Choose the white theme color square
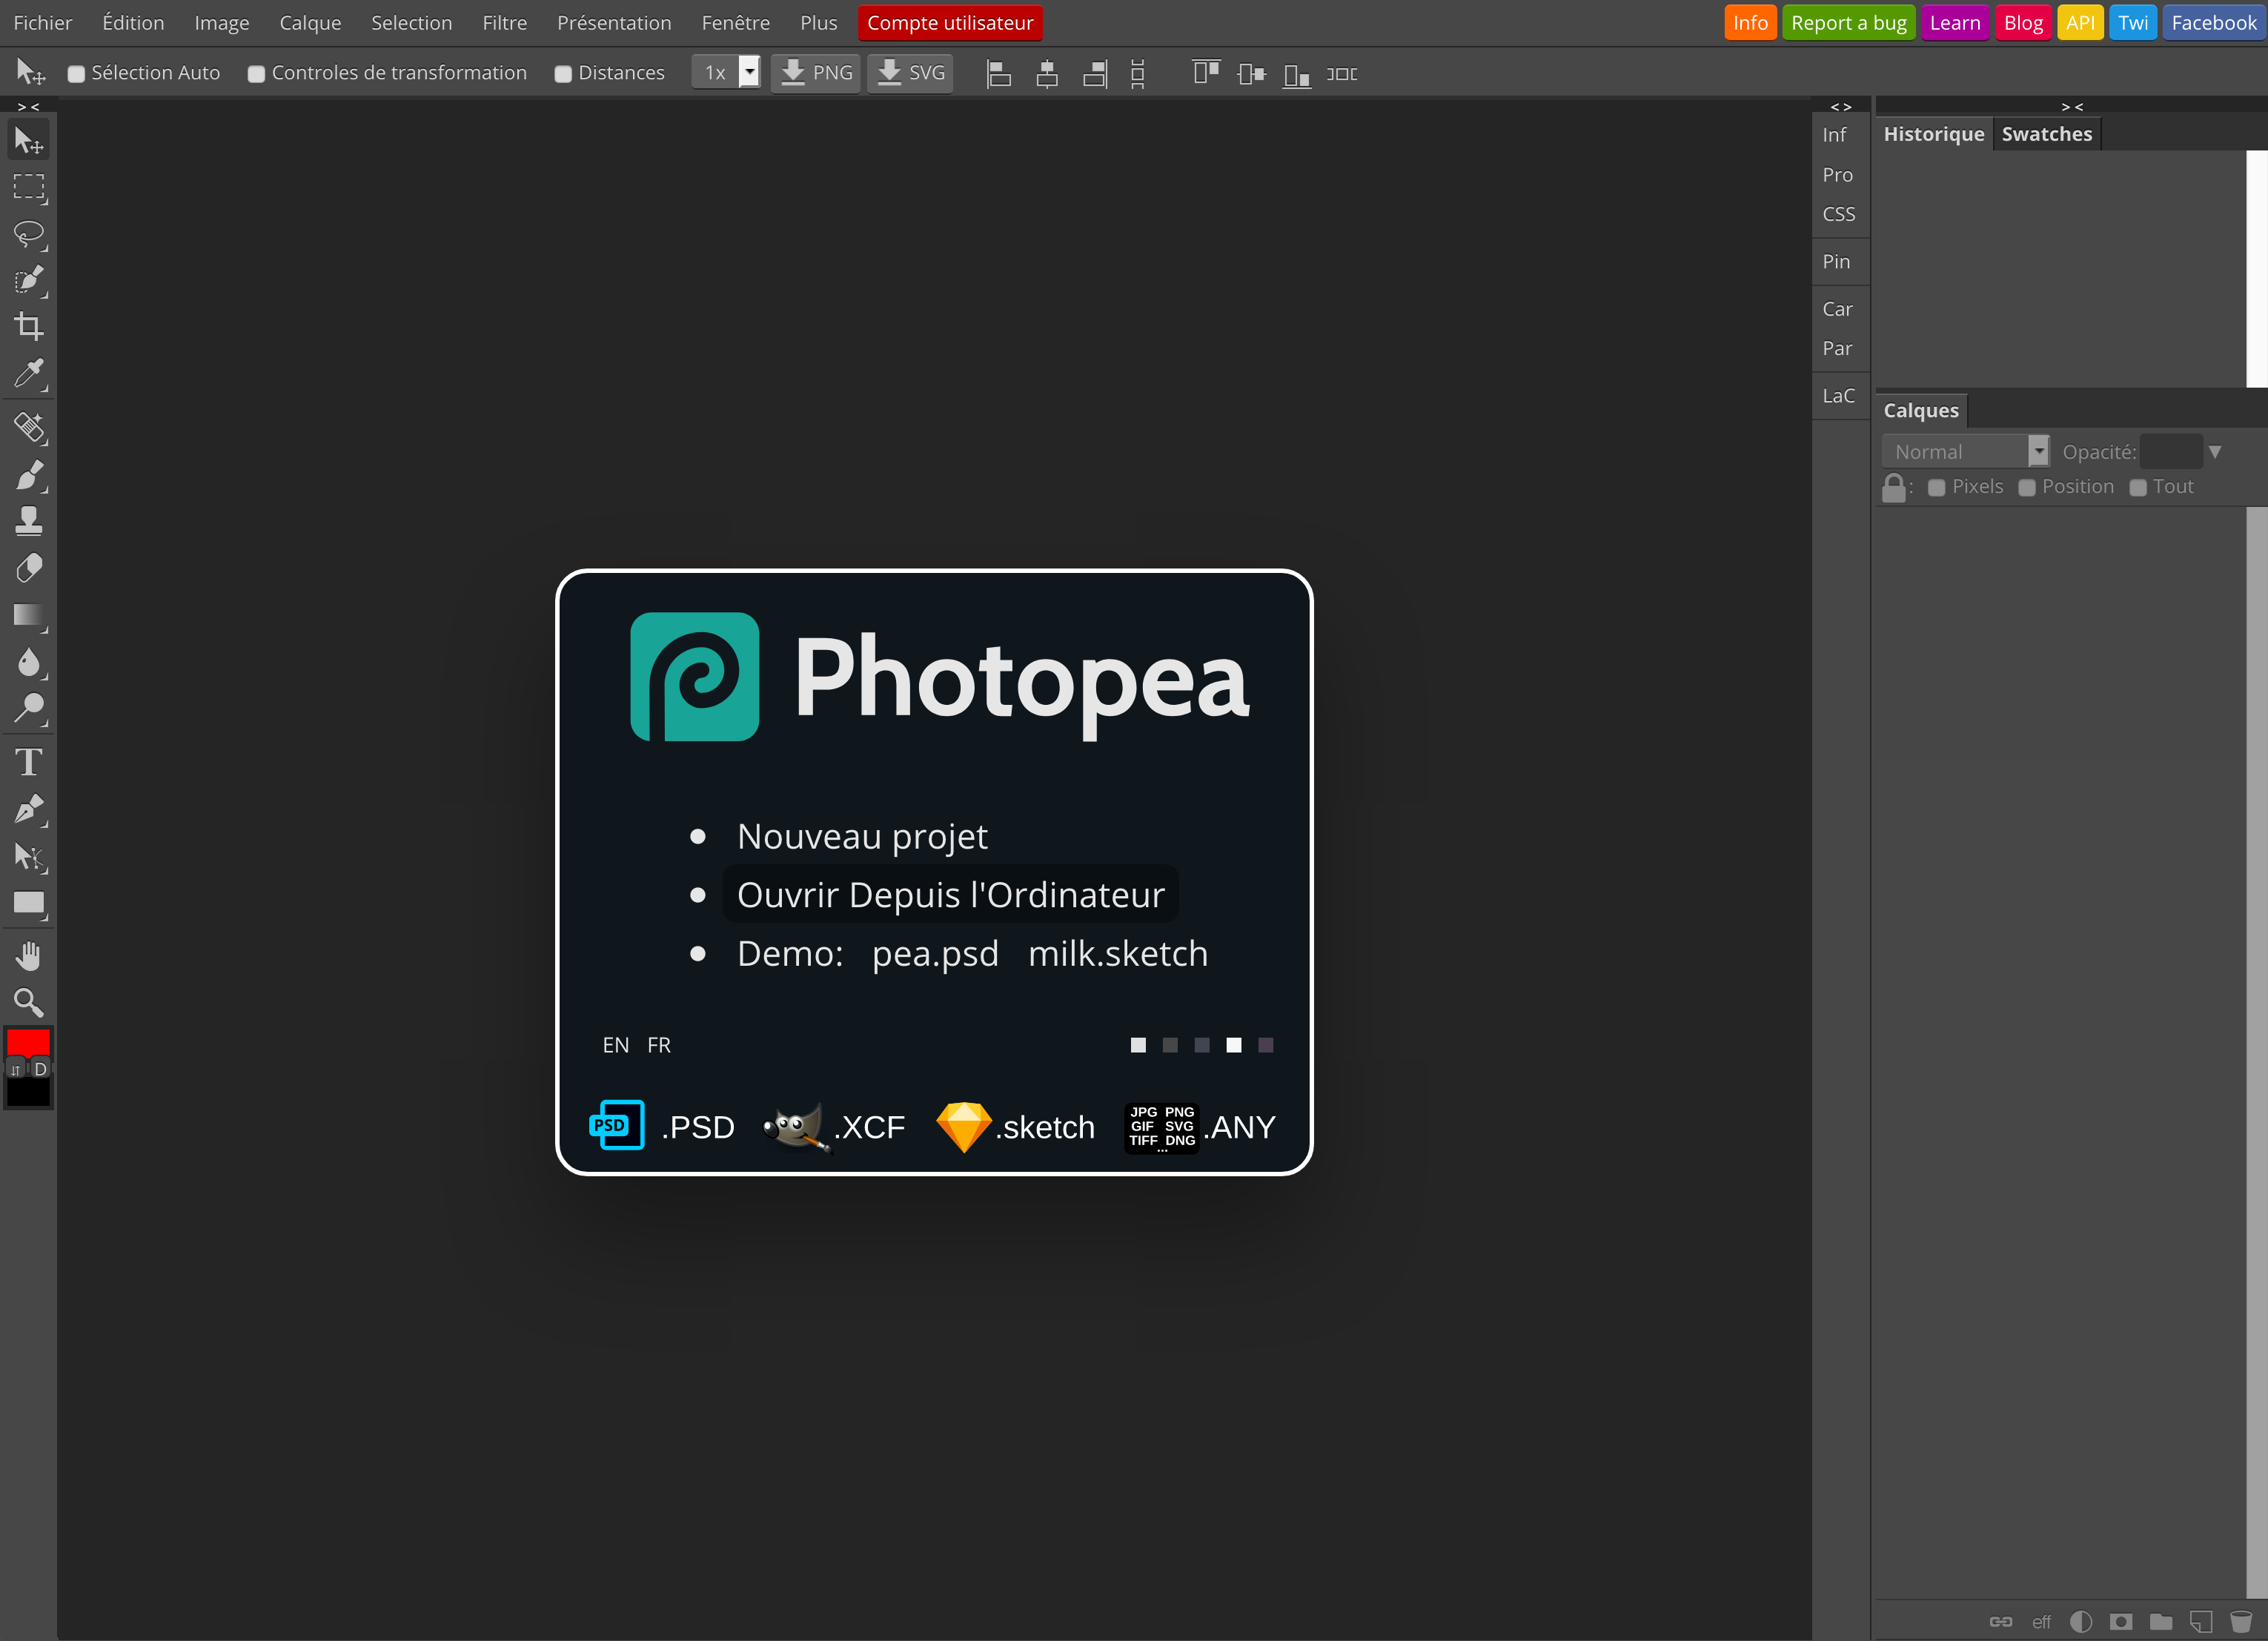 point(1234,1045)
